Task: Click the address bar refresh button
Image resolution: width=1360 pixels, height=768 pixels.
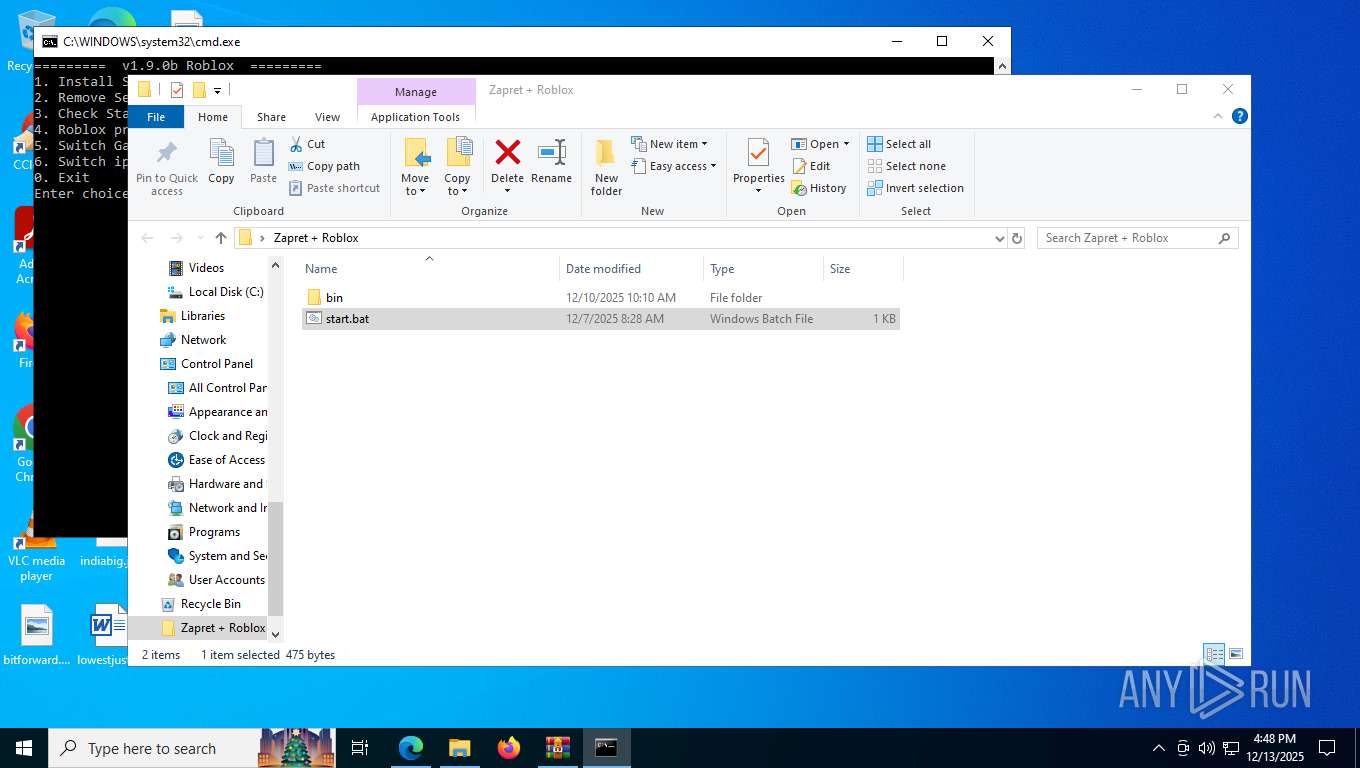Action: [1017, 238]
